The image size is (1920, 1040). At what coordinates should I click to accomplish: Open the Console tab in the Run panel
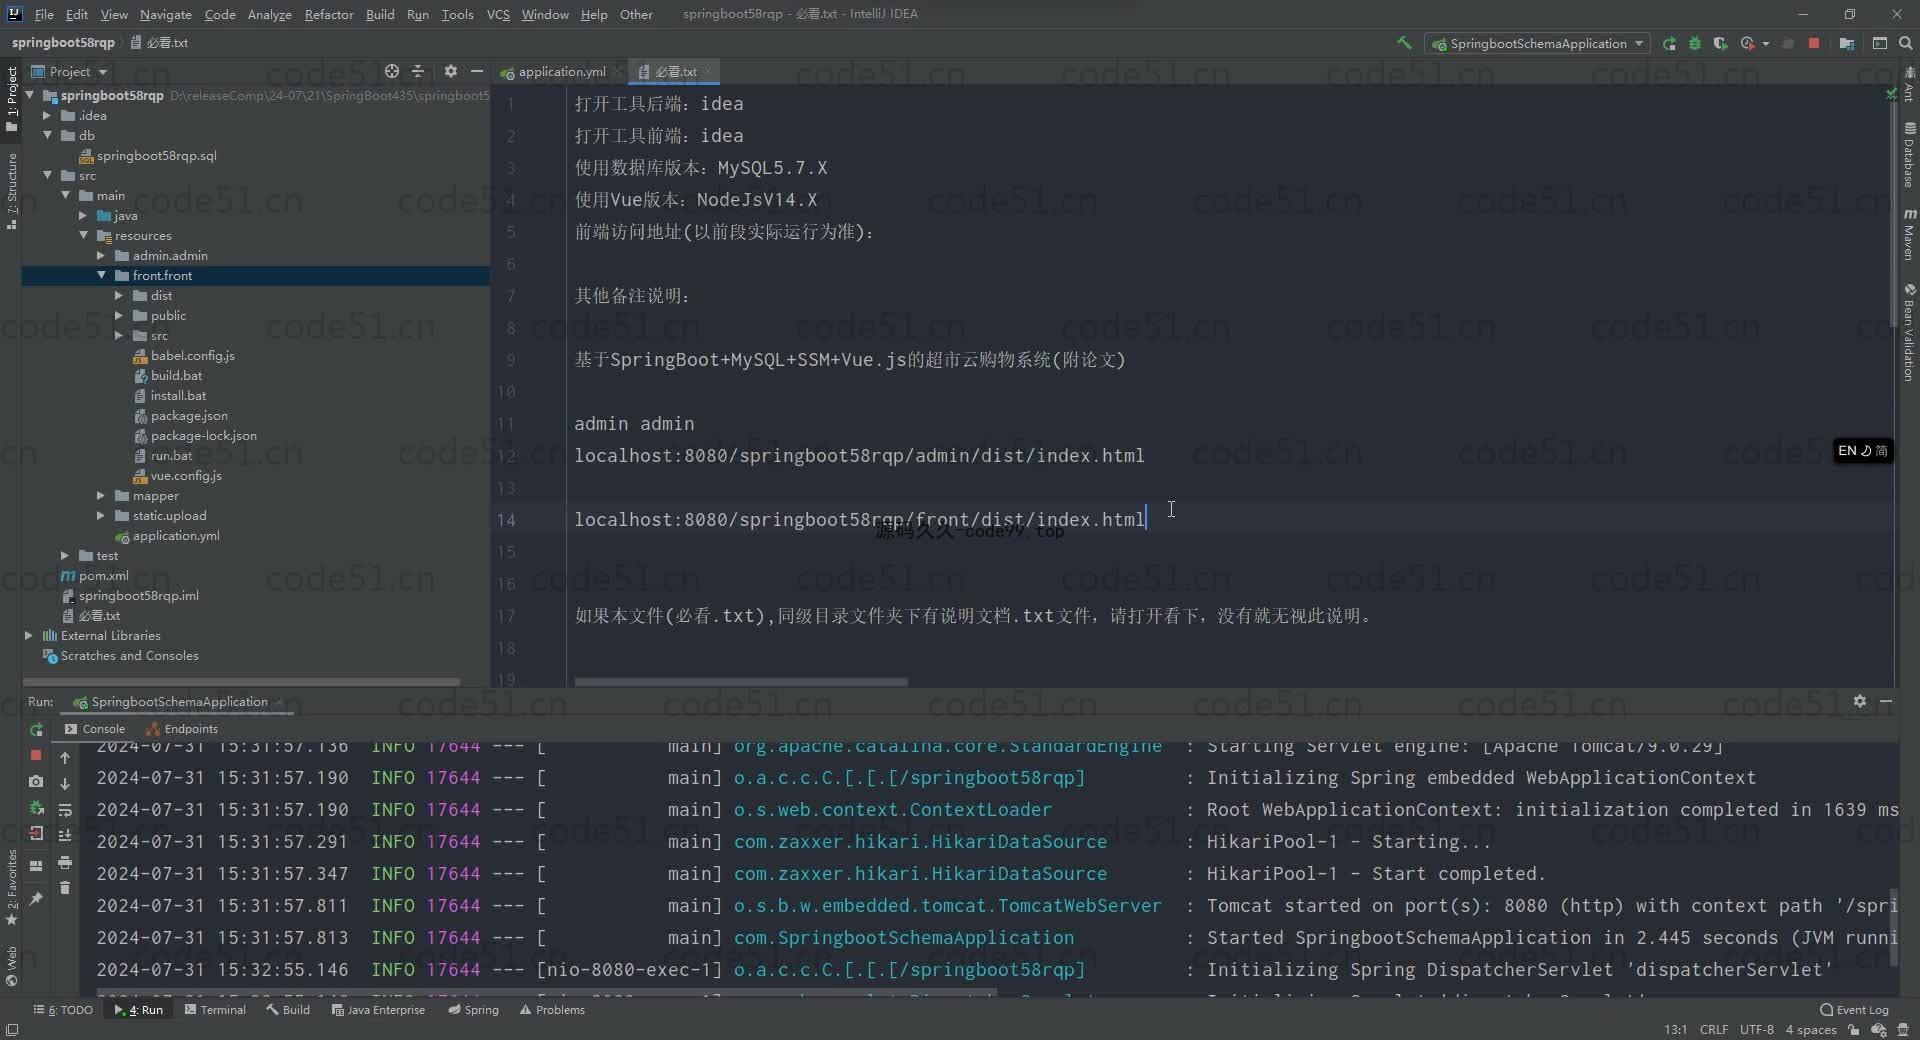pyautogui.click(x=95, y=729)
